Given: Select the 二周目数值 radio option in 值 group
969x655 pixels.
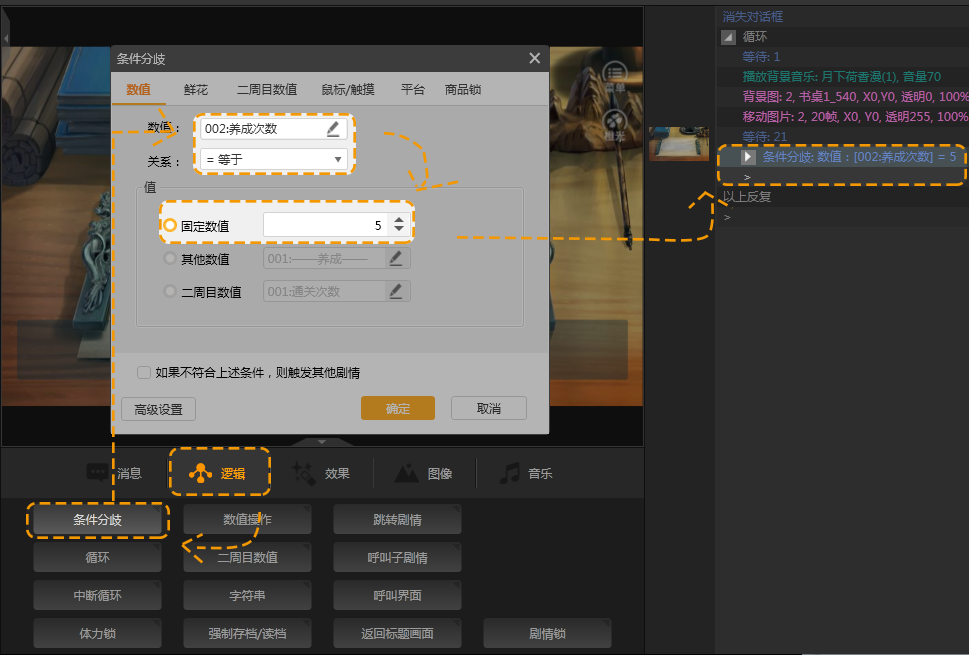Looking at the screenshot, I should 170,292.
